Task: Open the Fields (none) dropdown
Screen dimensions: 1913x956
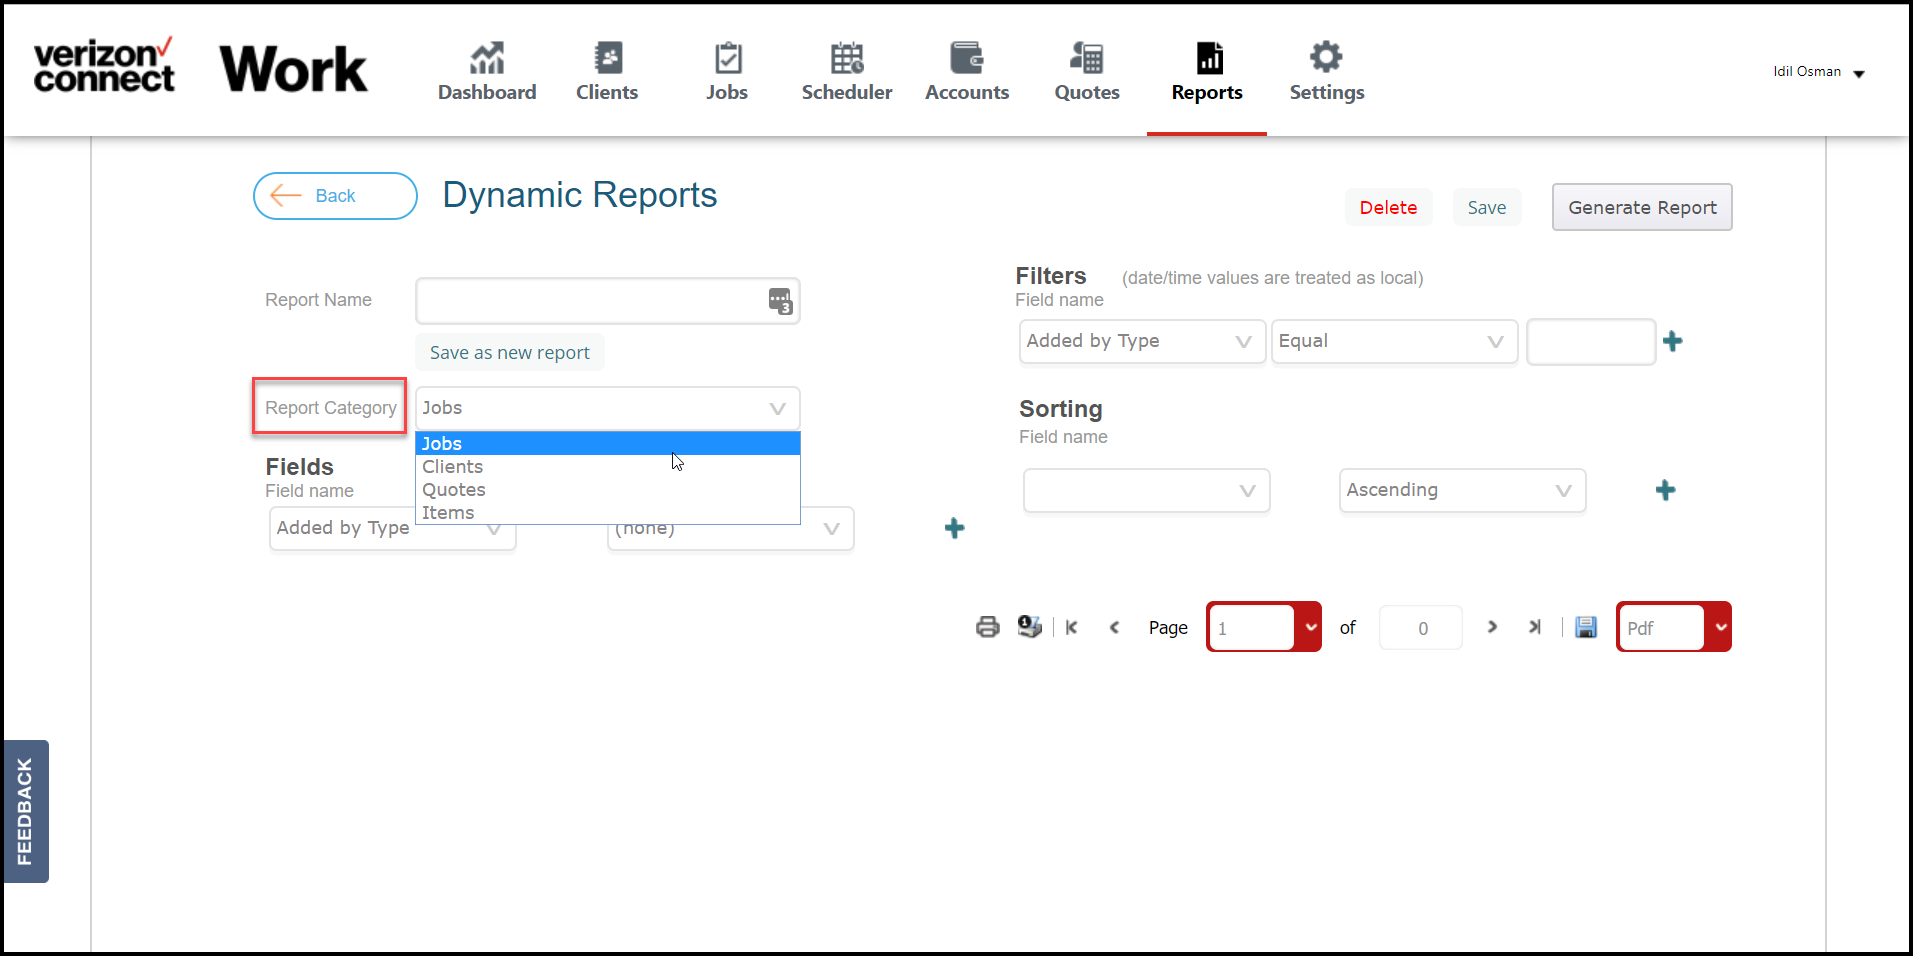Action: coord(731,529)
